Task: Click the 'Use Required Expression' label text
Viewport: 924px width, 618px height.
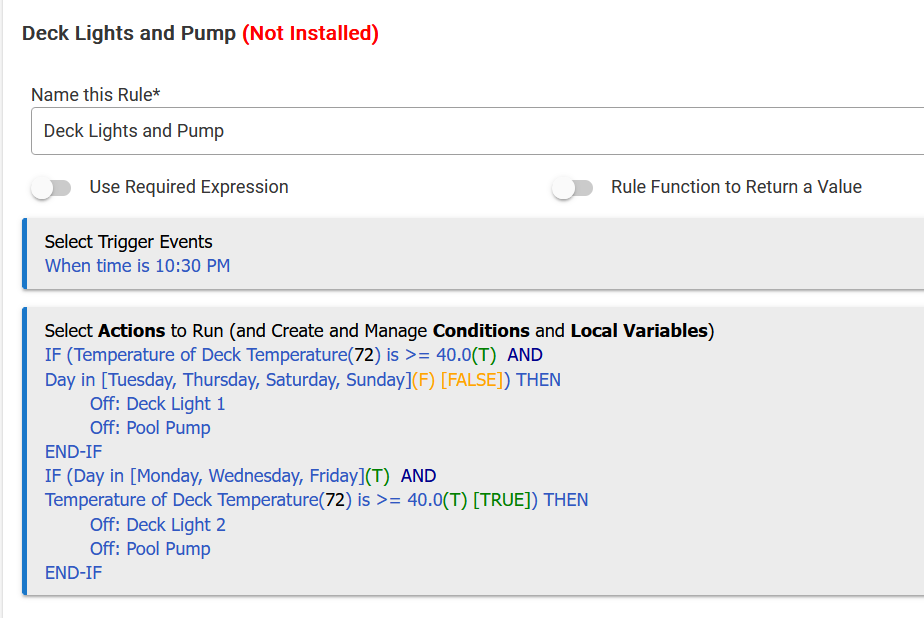Action: coord(188,187)
